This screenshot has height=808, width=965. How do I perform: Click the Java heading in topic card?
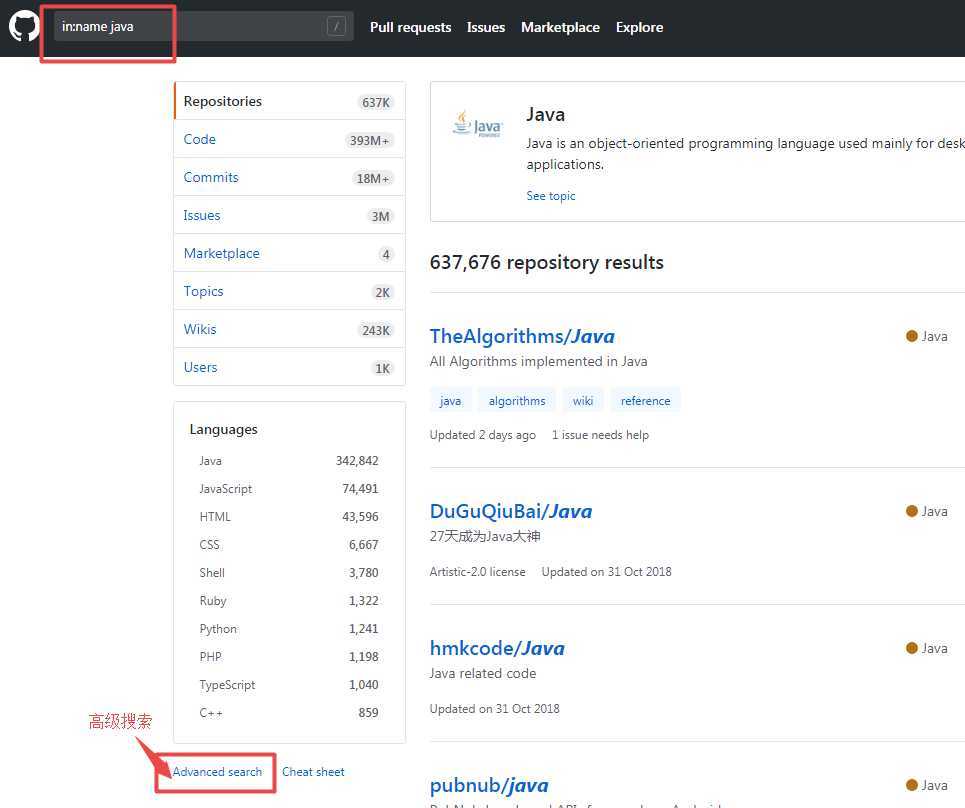click(545, 114)
